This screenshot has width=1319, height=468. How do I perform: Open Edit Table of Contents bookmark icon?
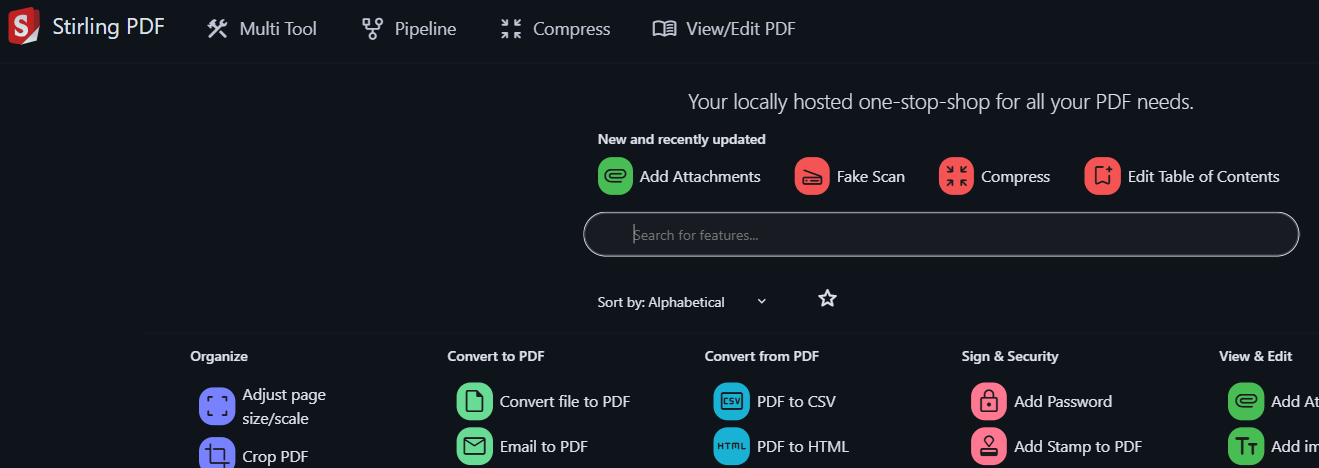1103,177
